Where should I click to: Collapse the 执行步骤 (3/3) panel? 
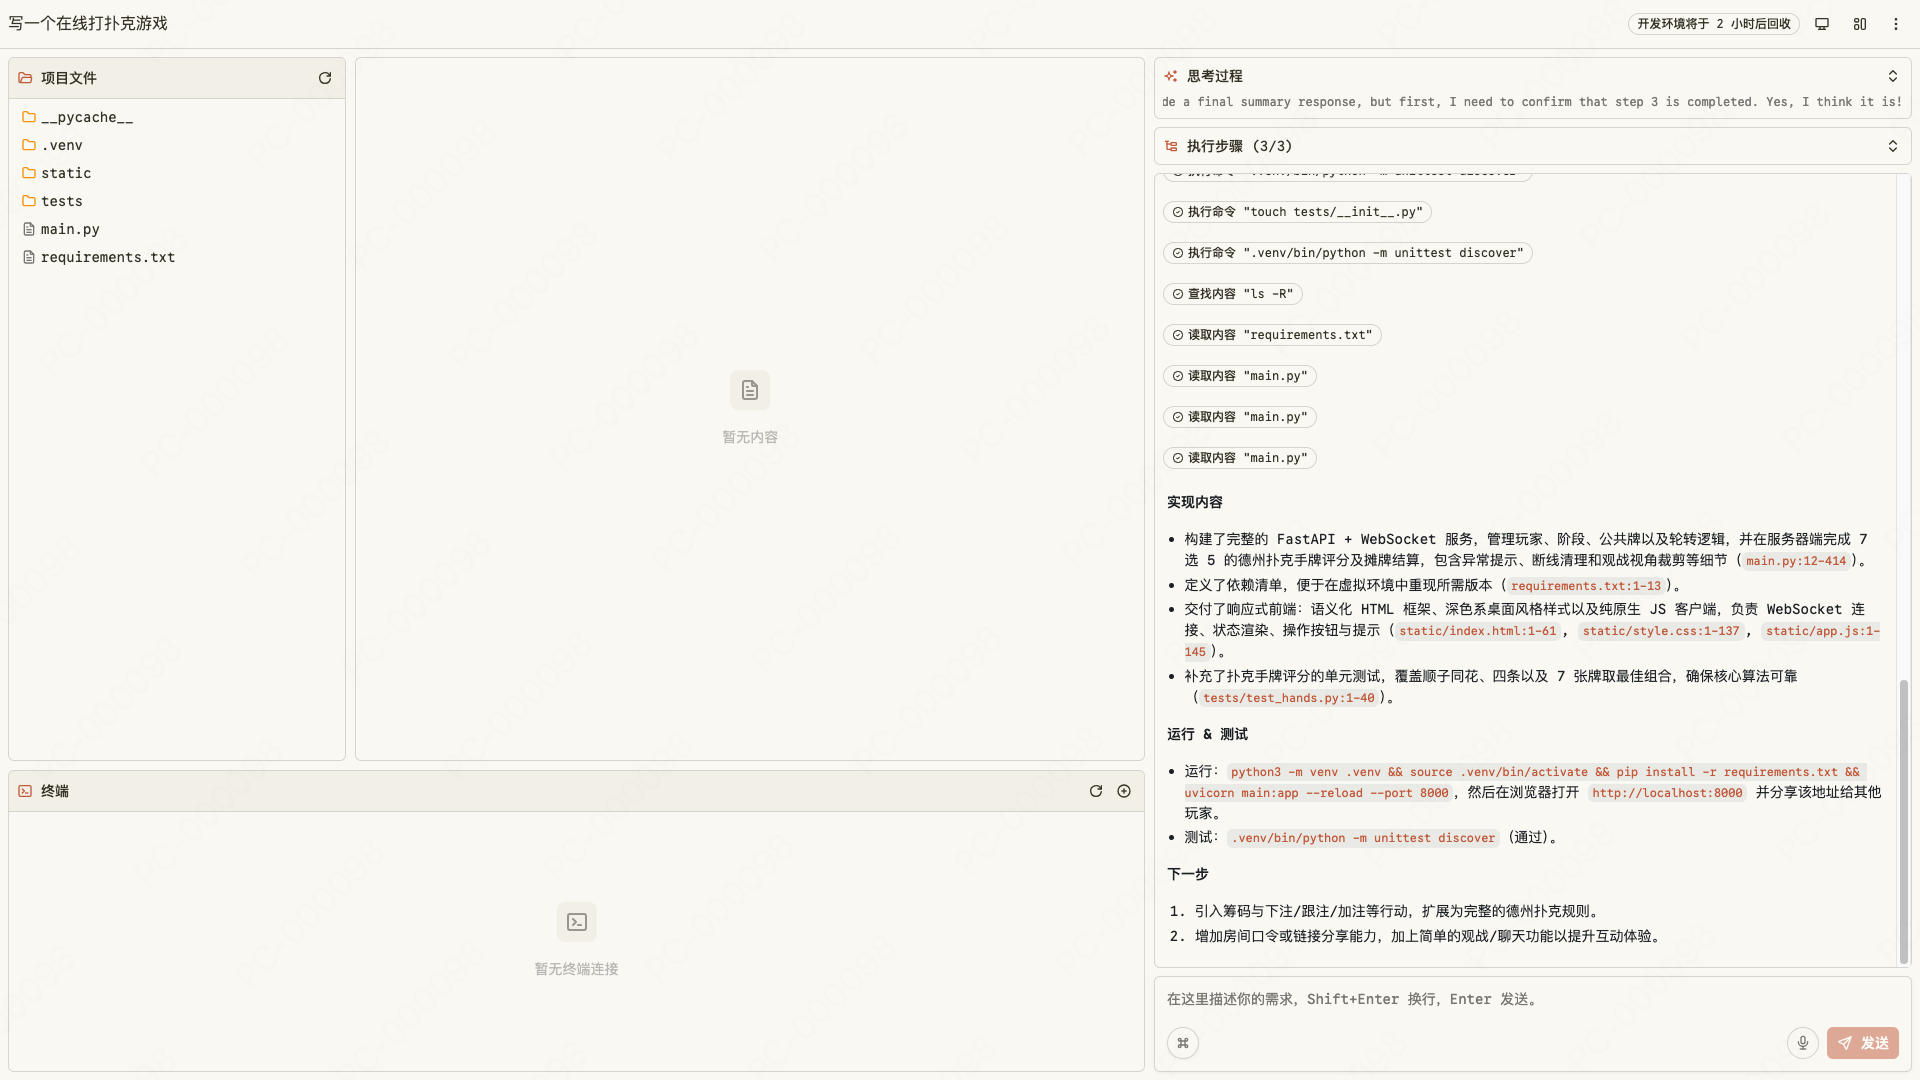(1892, 146)
